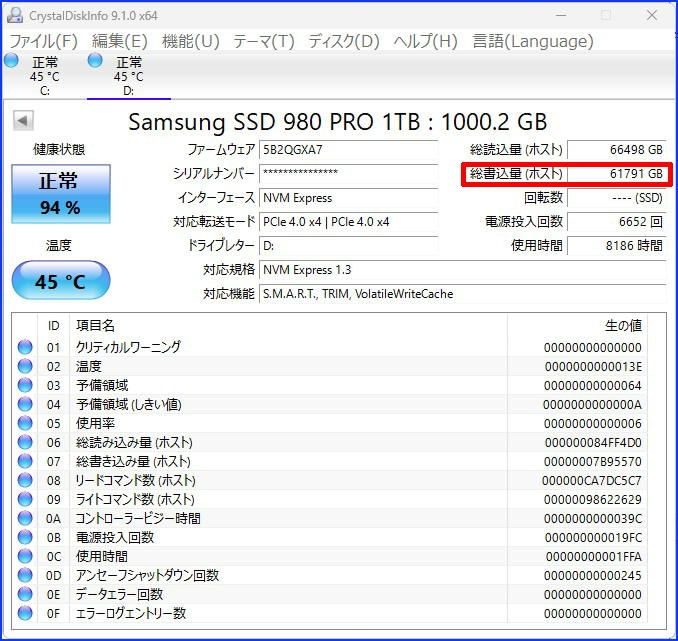
Task: Open the ディスク(D) menu
Action: 344,41
